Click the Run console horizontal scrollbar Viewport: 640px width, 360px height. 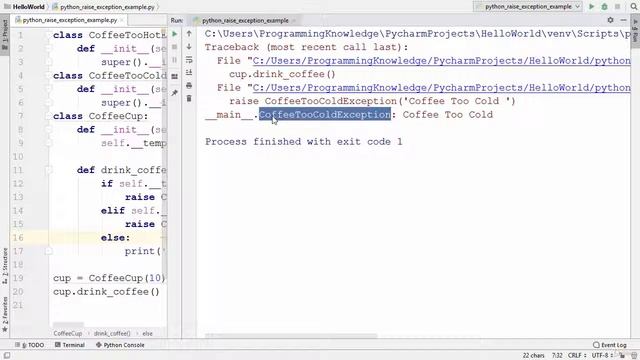pos(291,336)
